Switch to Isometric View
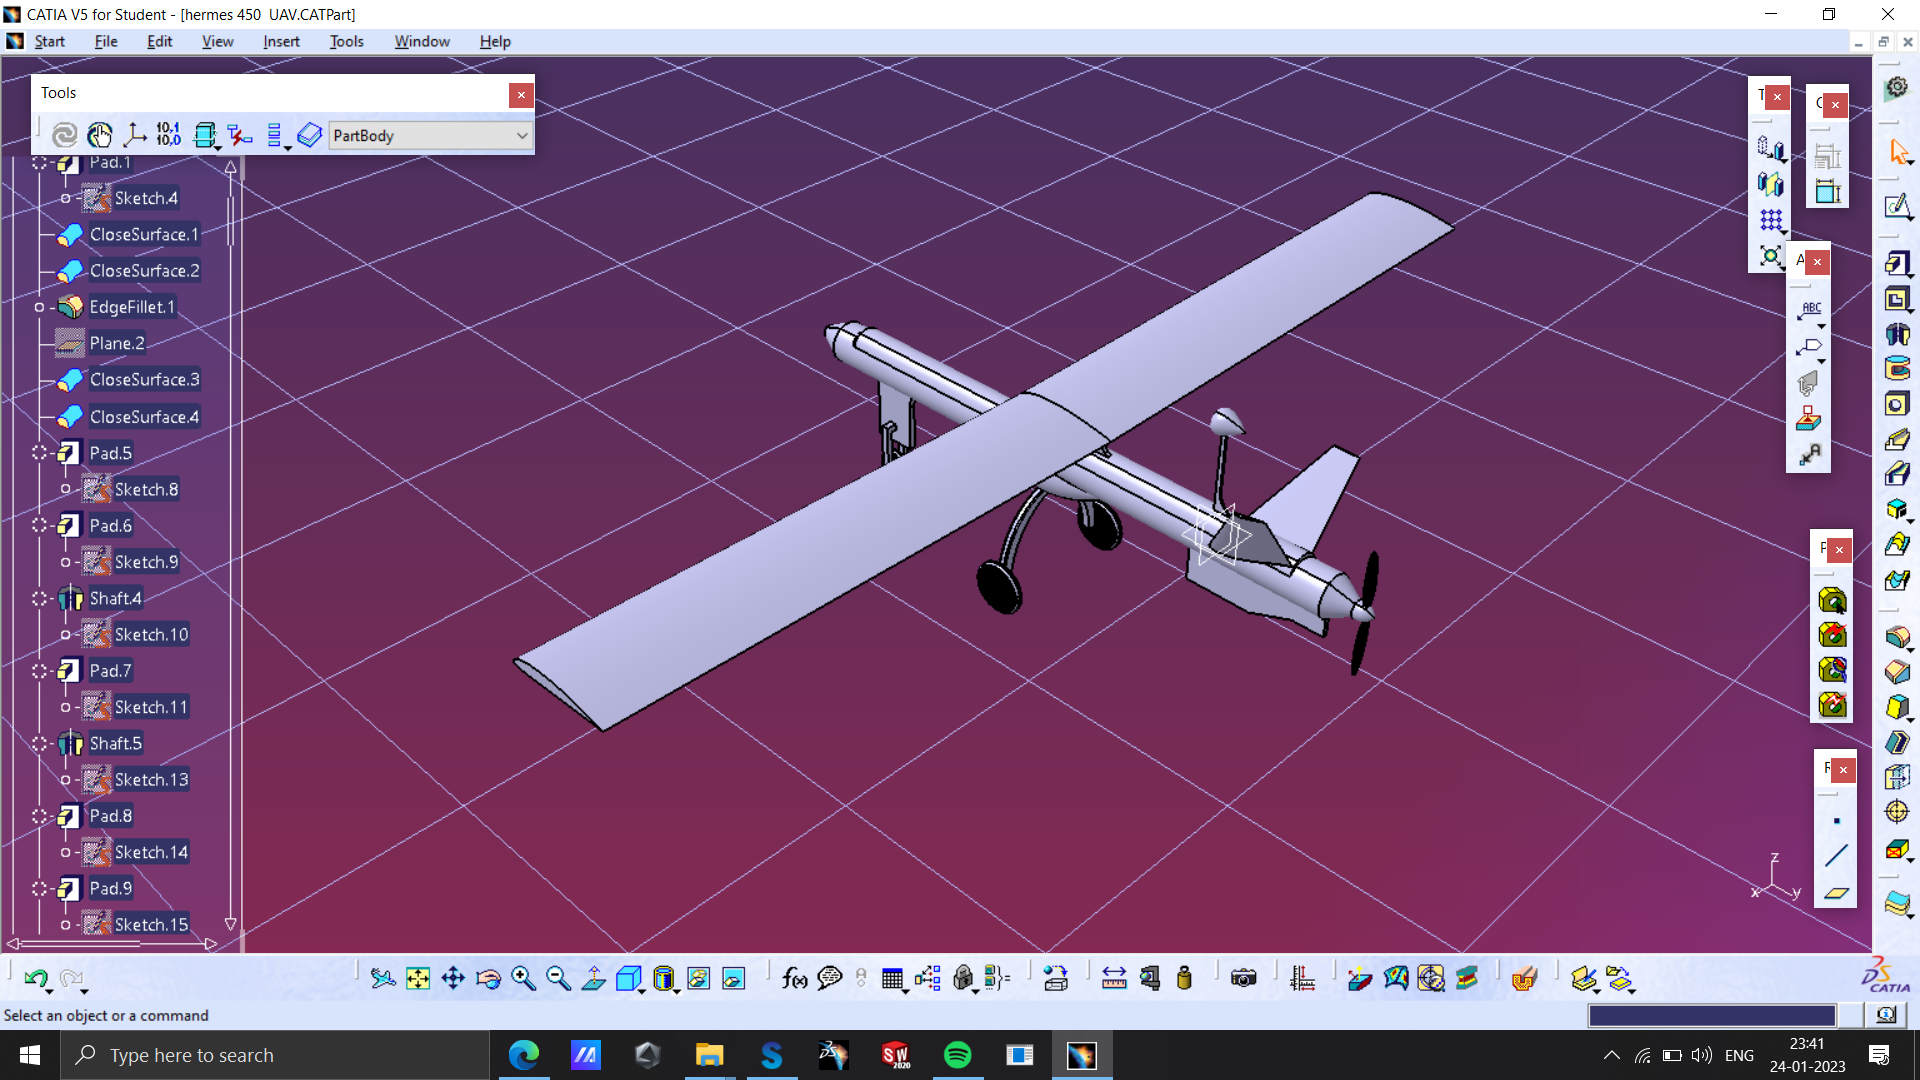The image size is (1920, 1080). [x=630, y=978]
